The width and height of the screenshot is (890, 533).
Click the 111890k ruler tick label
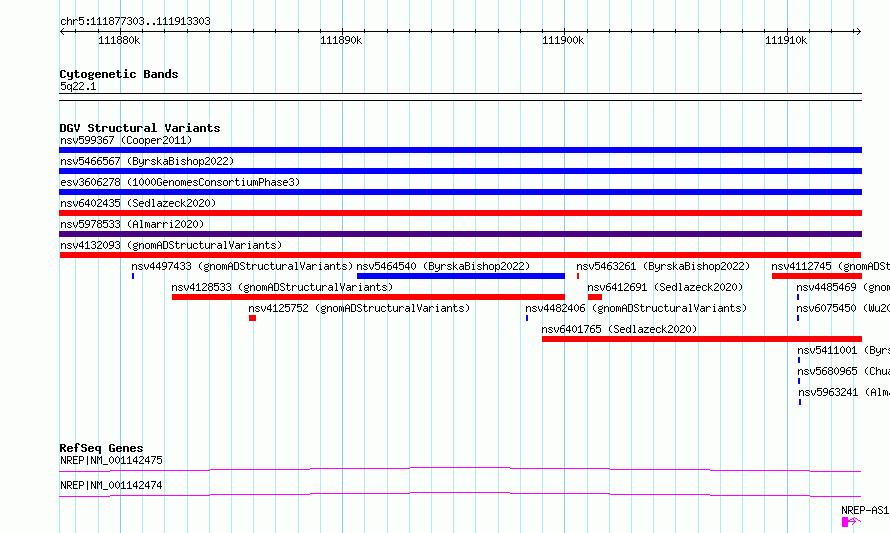coord(341,40)
